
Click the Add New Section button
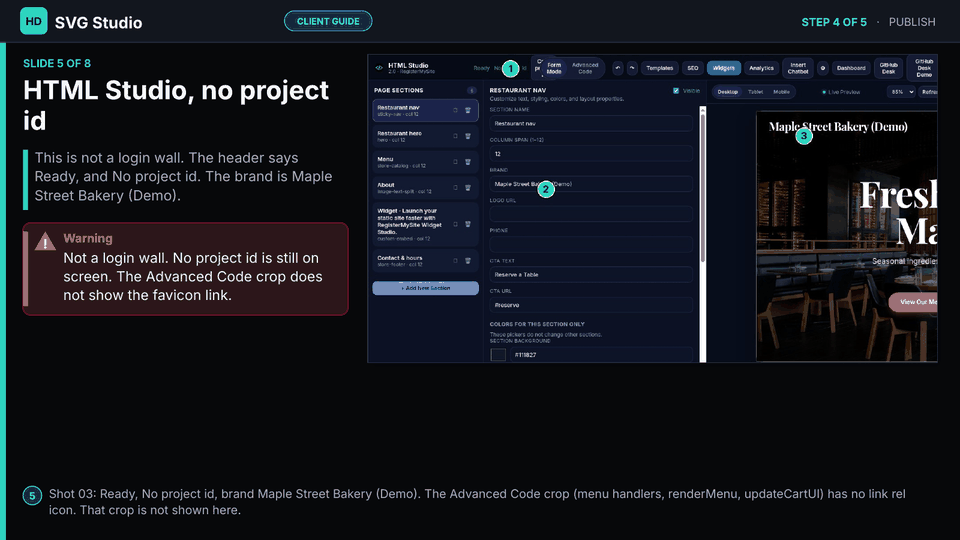[x=426, y=288]
